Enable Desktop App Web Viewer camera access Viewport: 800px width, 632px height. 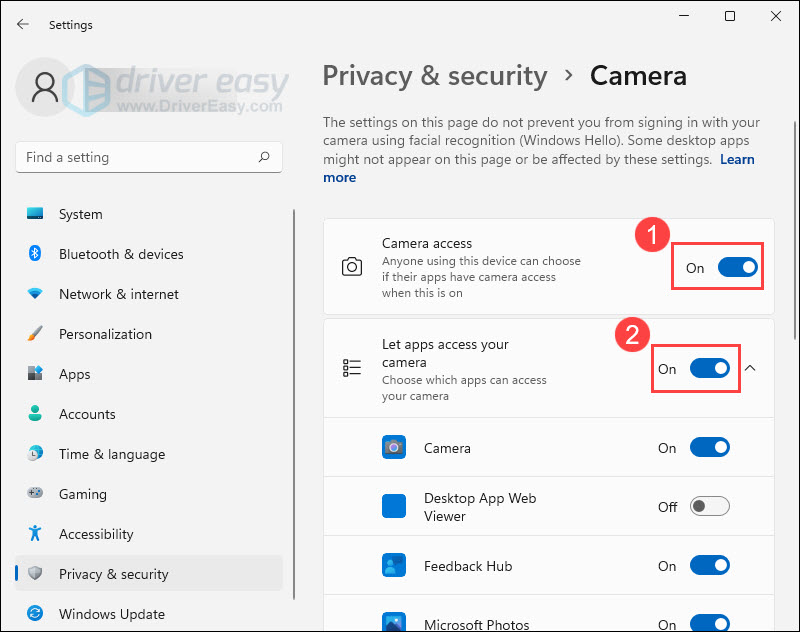click(709, 506)
